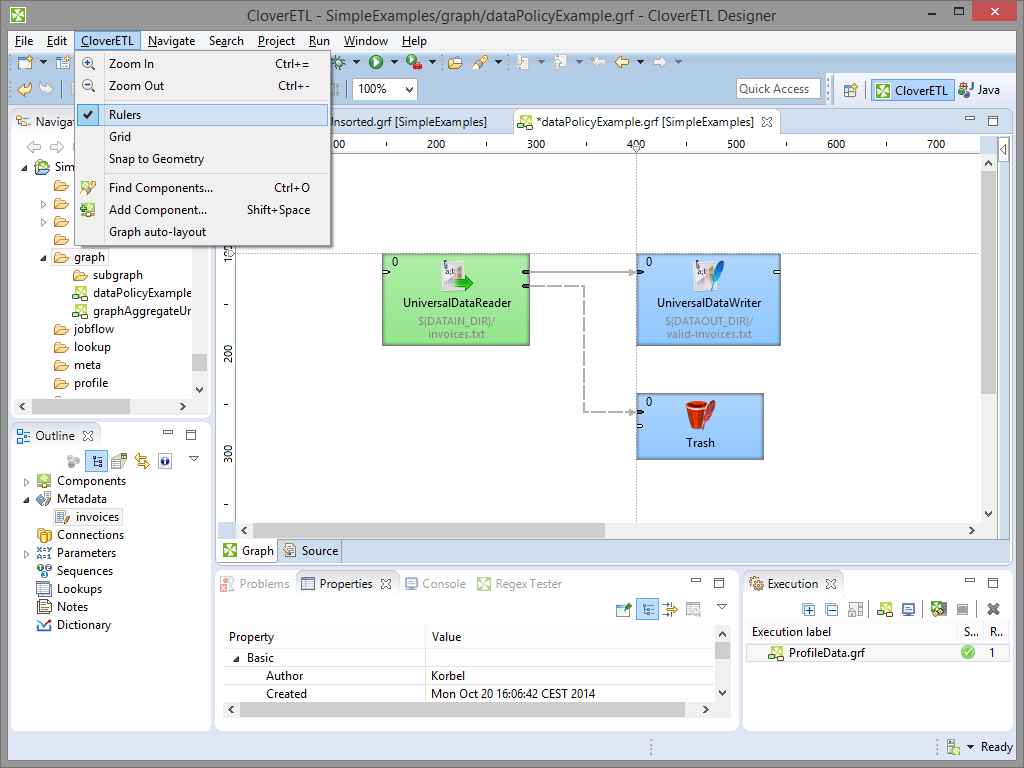1024x768 pixels.
Task: Choose Find Components... menu entry
Action: (202, 188)
